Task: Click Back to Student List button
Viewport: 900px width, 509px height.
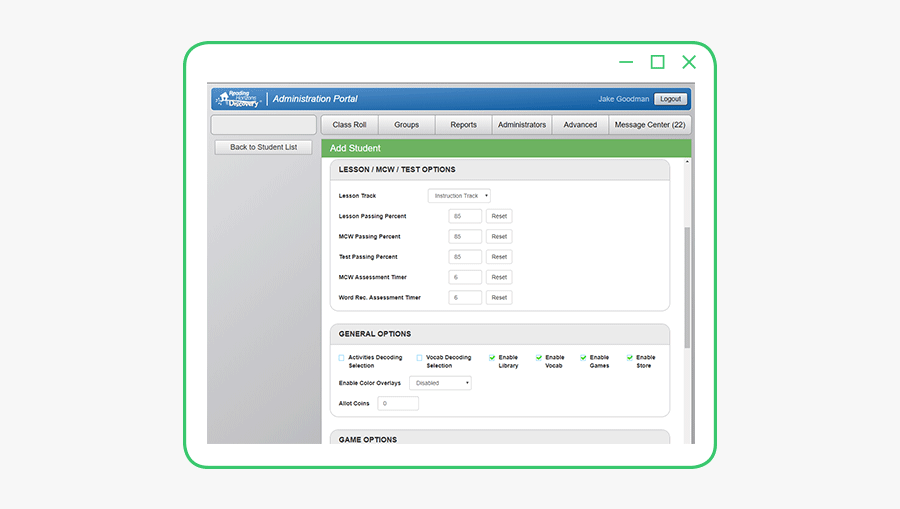Action: click(263, 147)
